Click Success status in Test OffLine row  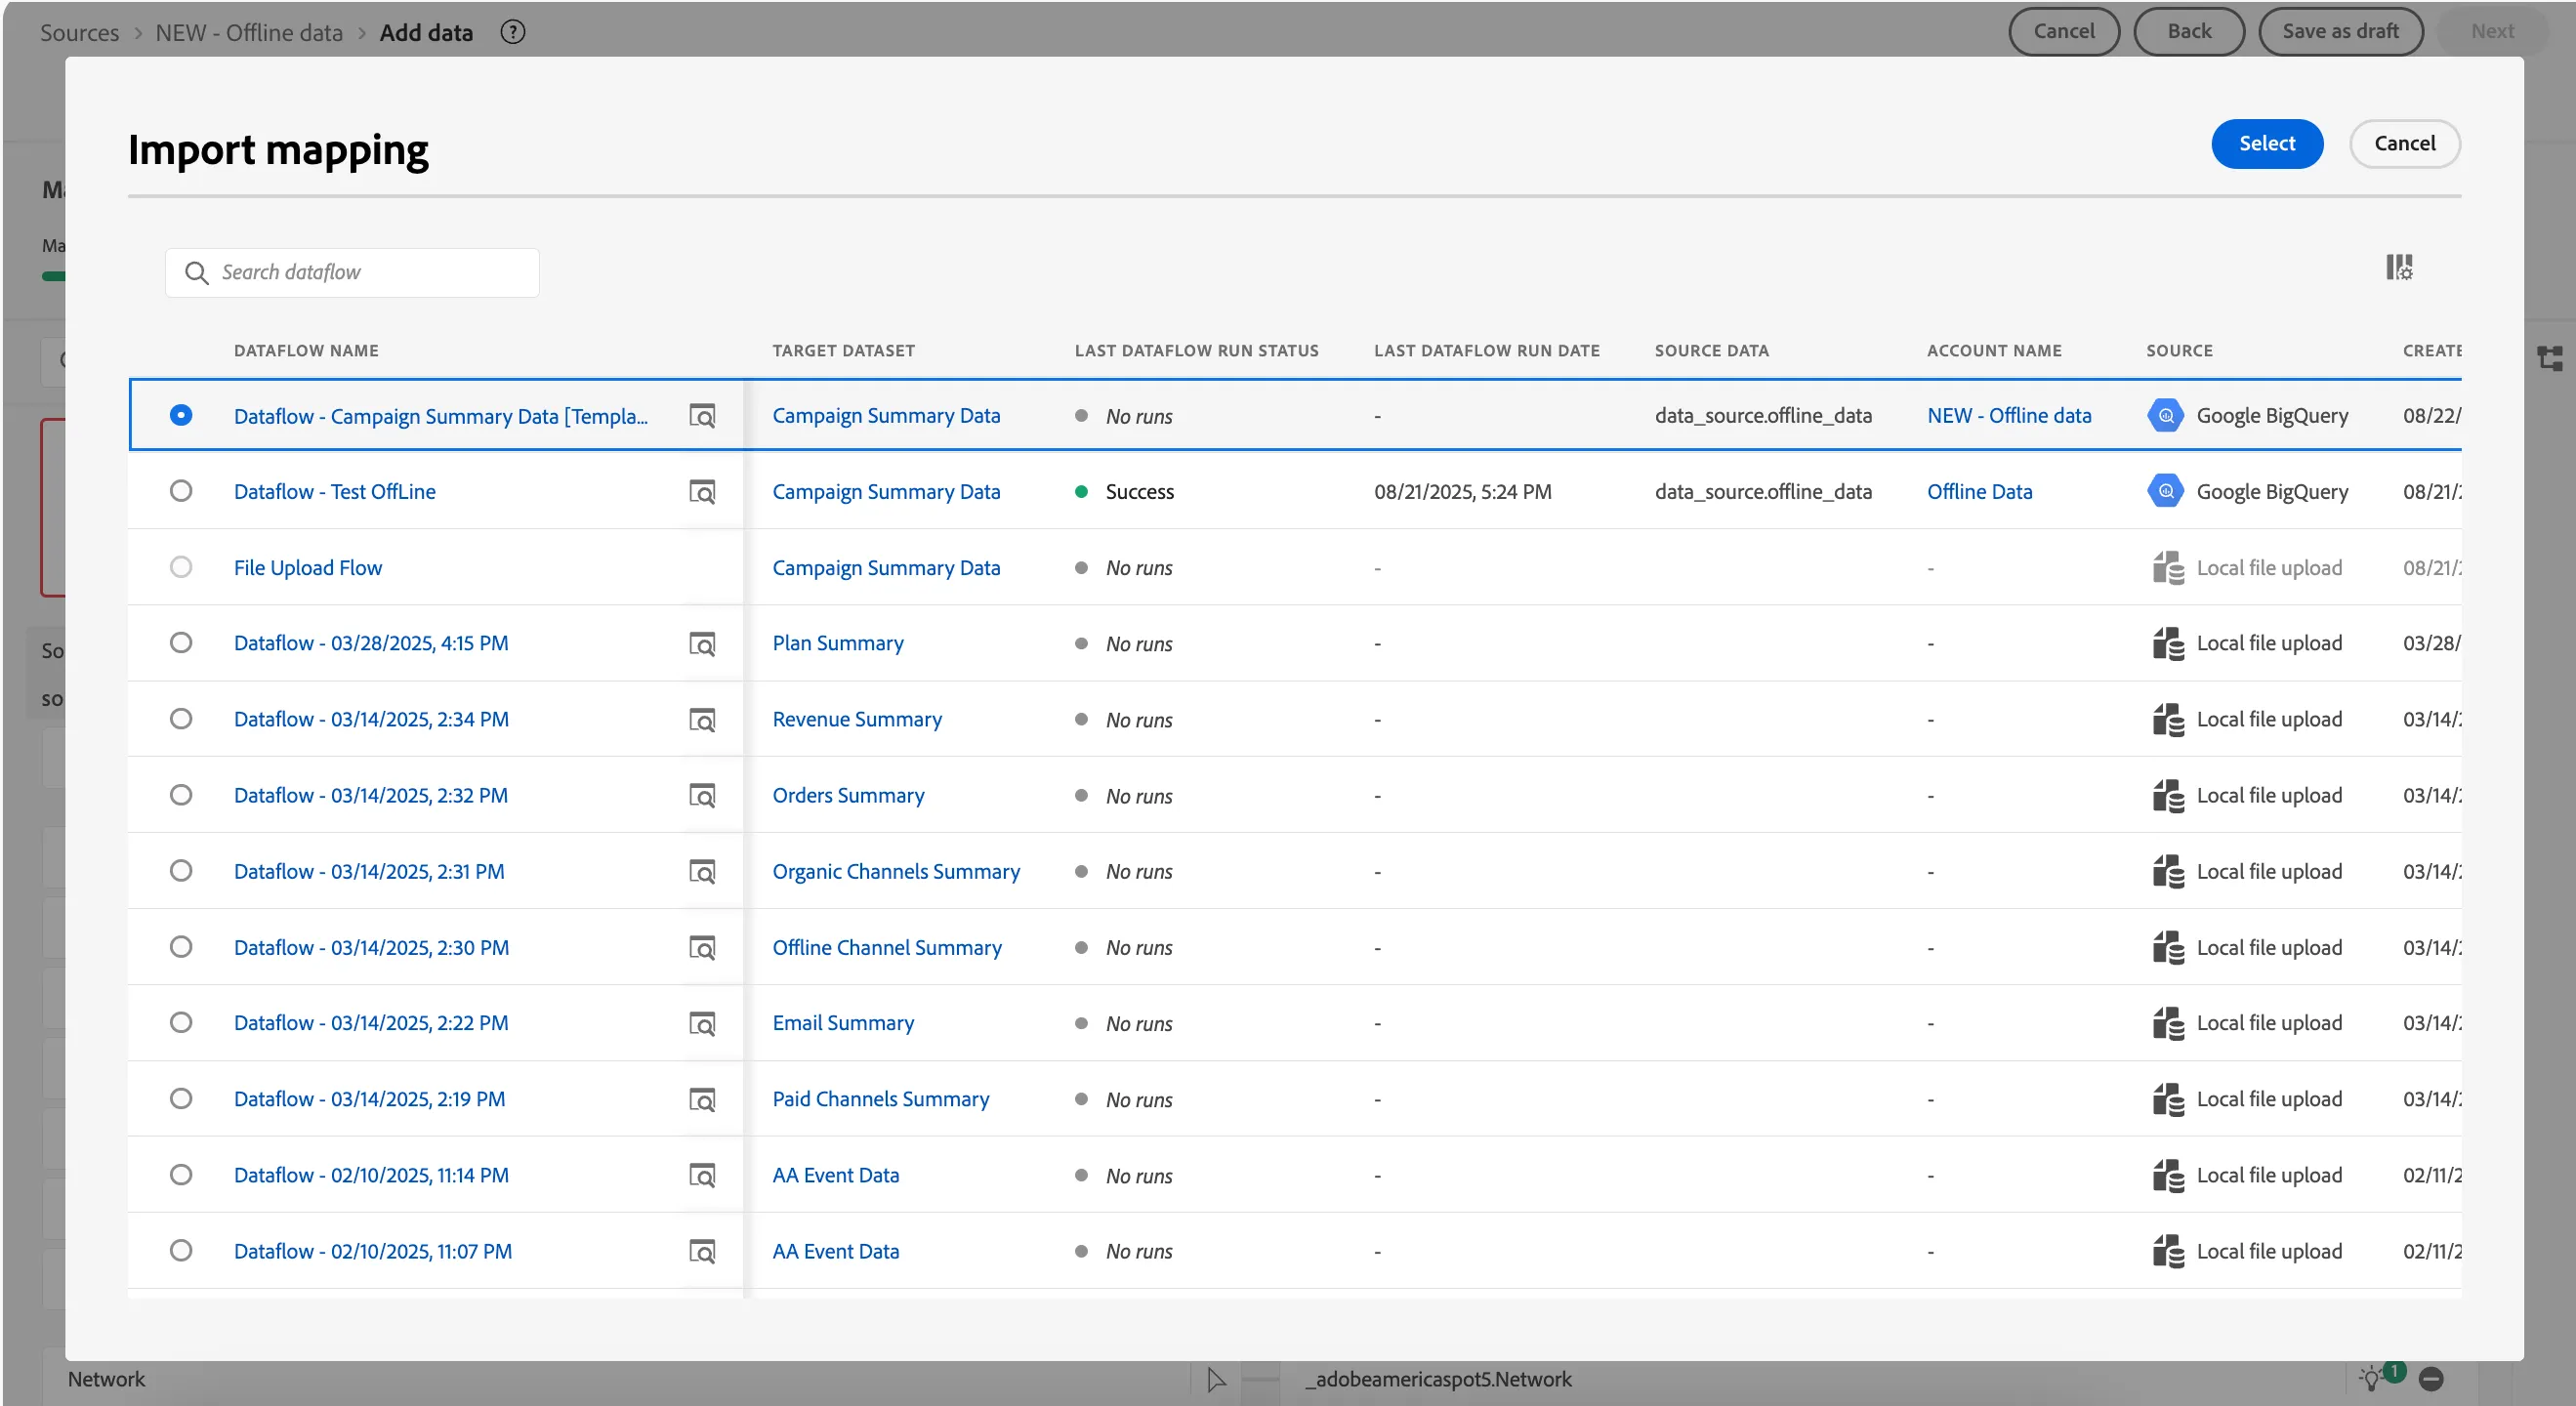click(x=1139, y=491)
